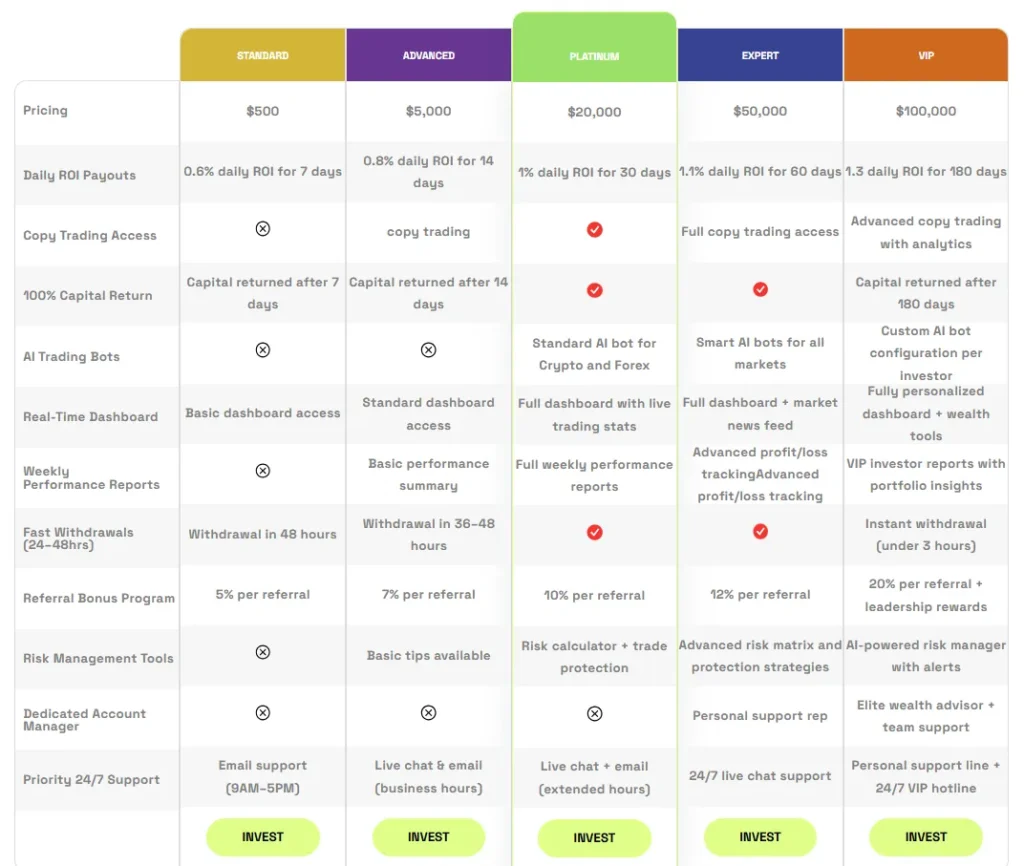Click the X icon for Advanced Dedicated Account Manager
1024x866 pixels.
(x=428, y=713)
